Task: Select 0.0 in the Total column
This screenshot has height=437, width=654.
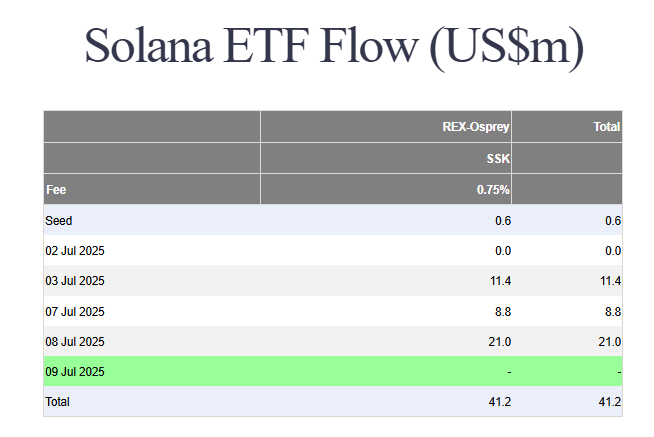Action: coord(613,250)
